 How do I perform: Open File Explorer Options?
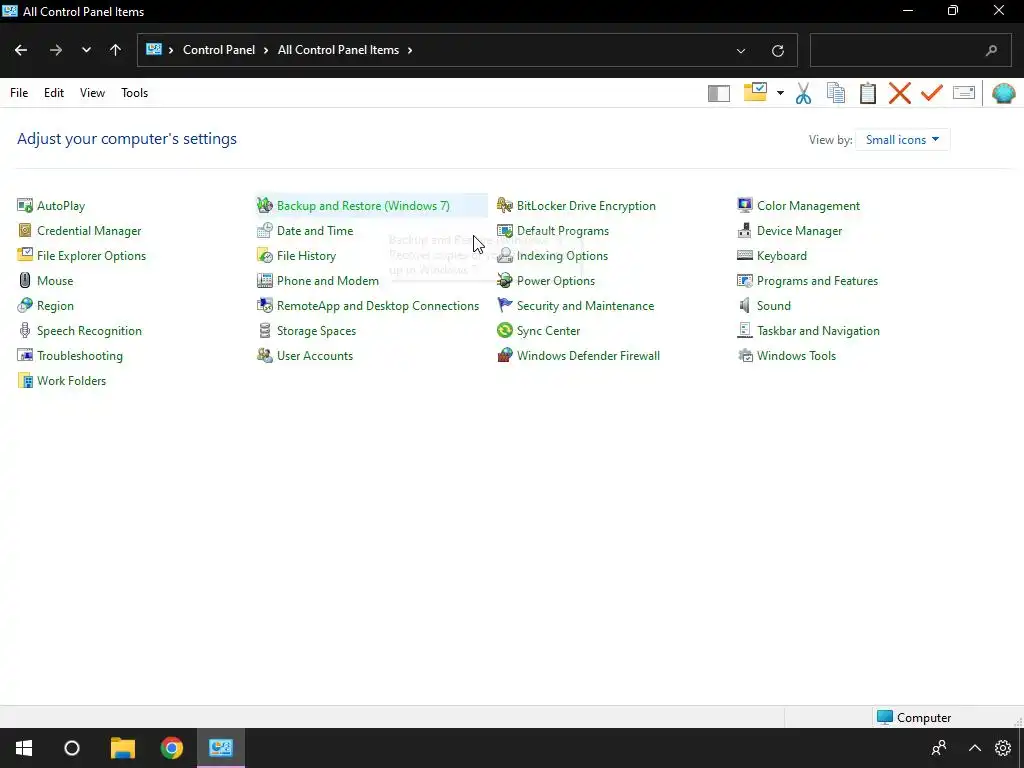(x=82, y=256)
